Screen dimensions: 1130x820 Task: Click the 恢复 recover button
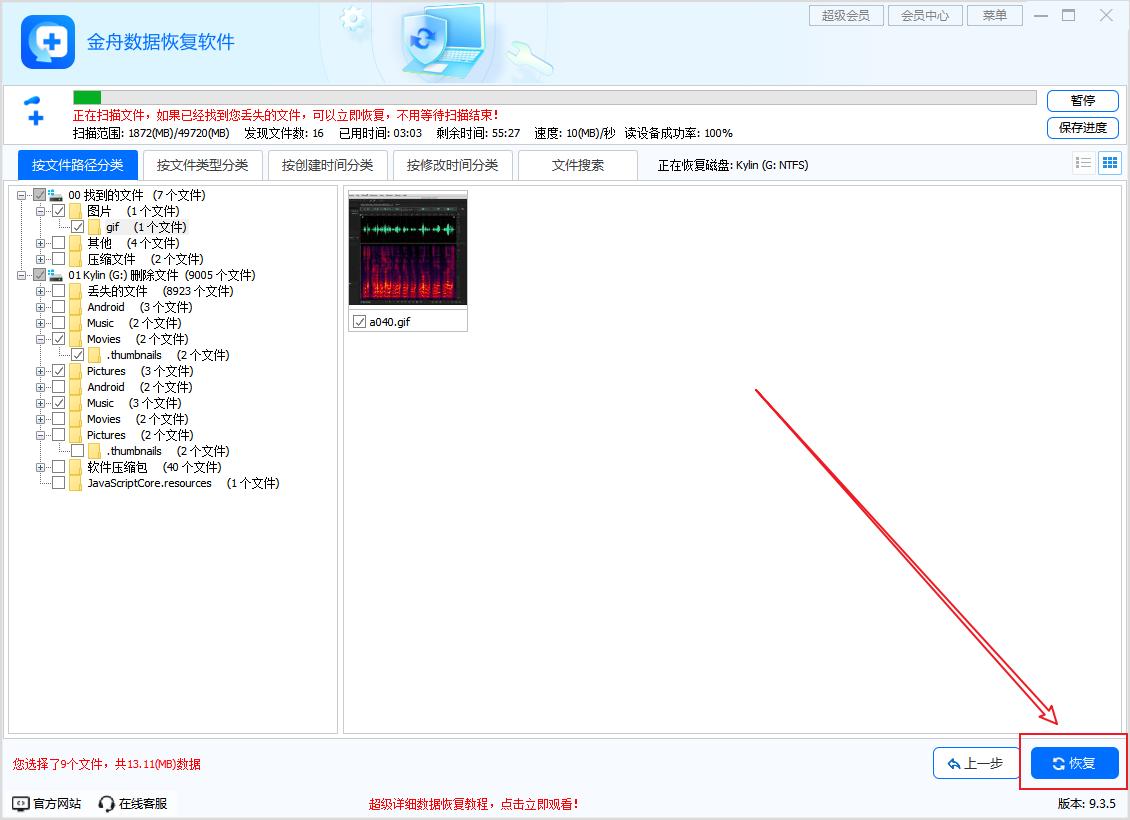[x=1074, y=763]
